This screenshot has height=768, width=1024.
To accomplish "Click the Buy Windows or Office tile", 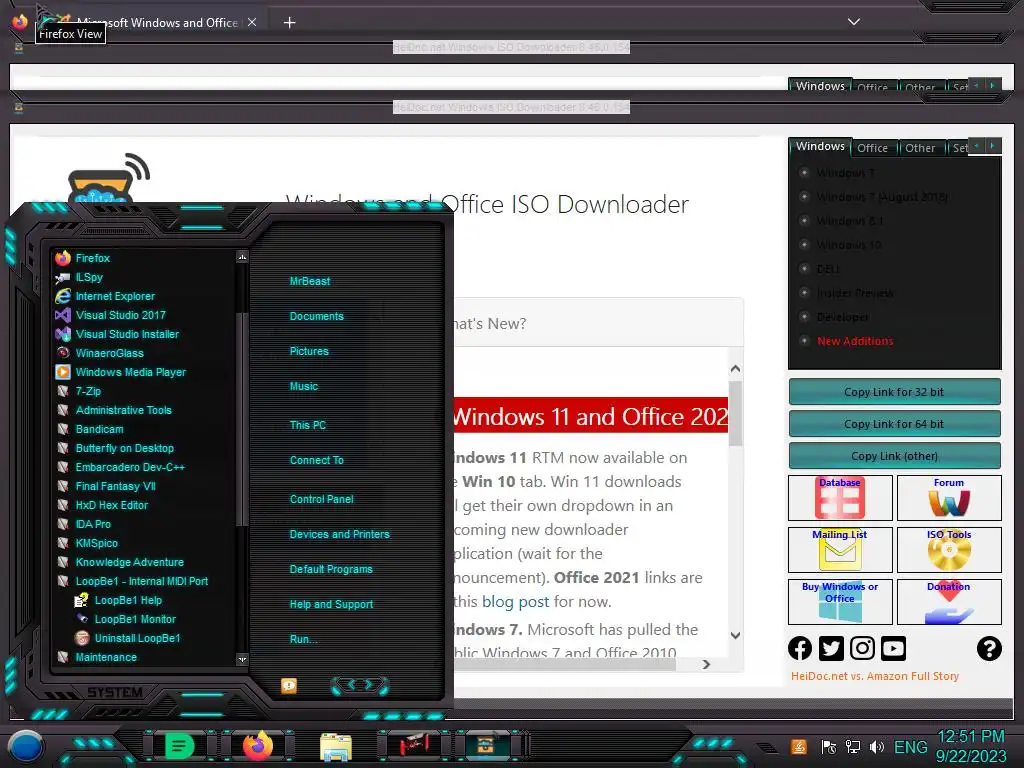I will point(840,601).
